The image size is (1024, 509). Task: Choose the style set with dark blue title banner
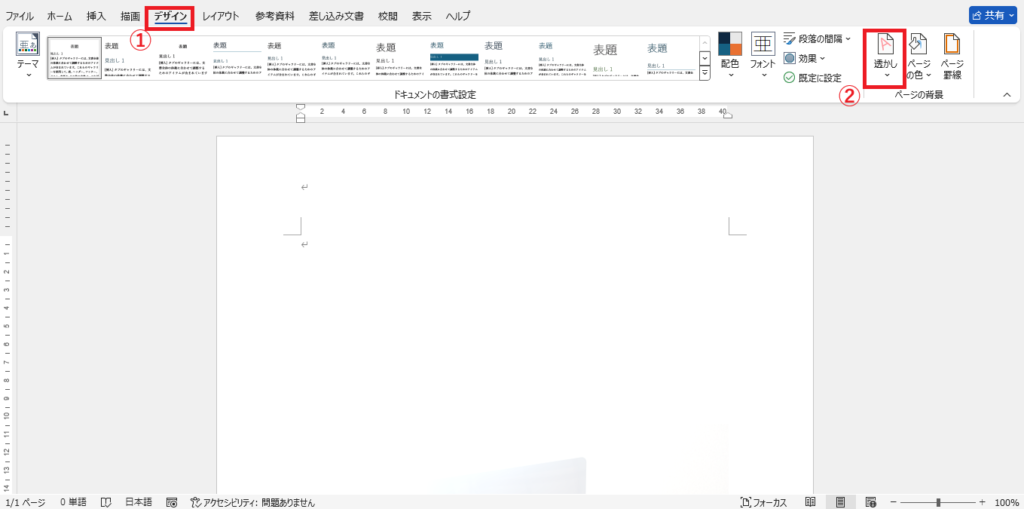[454, 57]
